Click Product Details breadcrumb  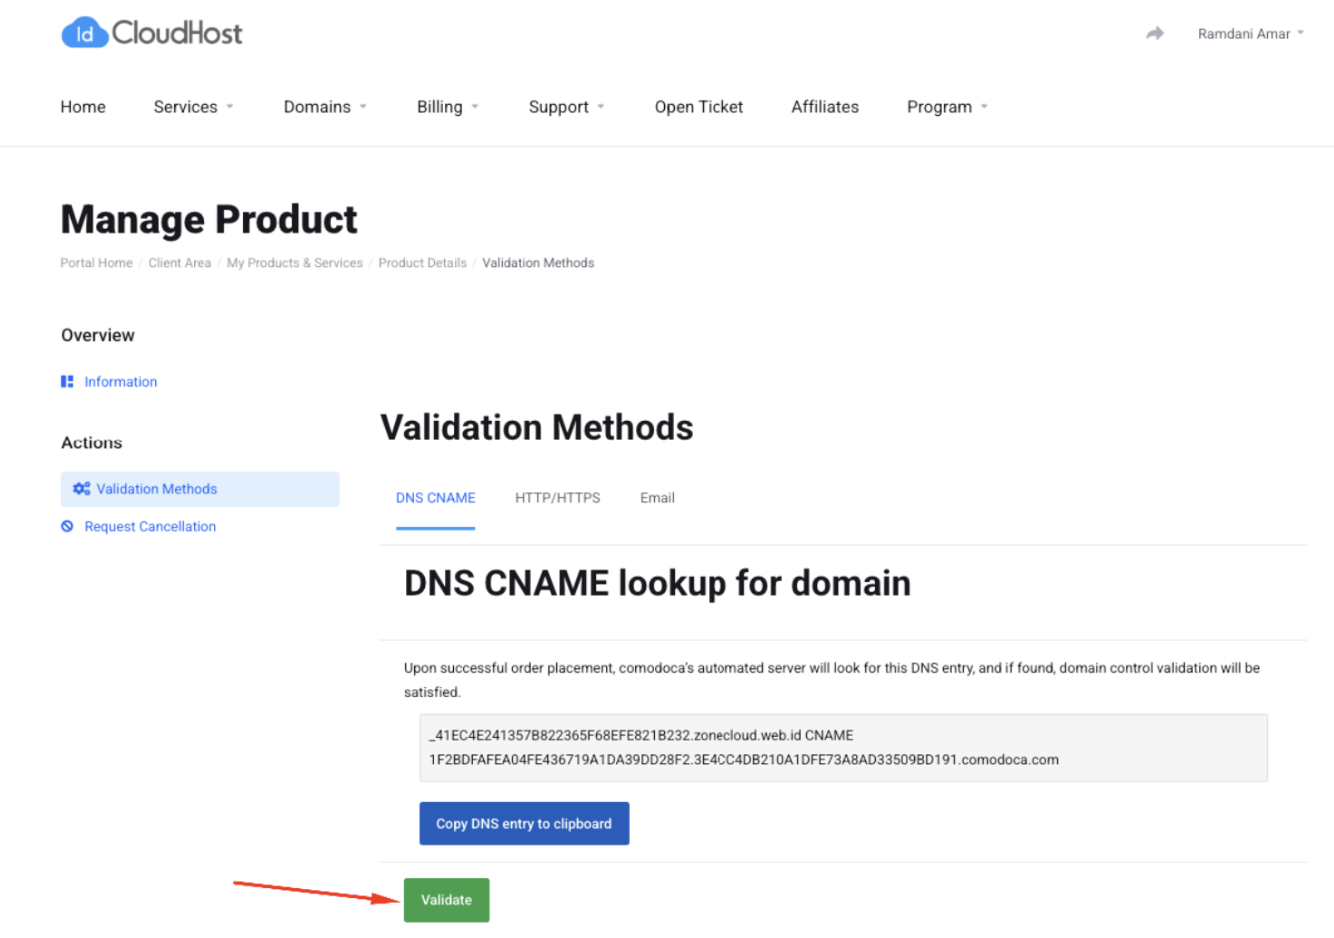[422, 263]
